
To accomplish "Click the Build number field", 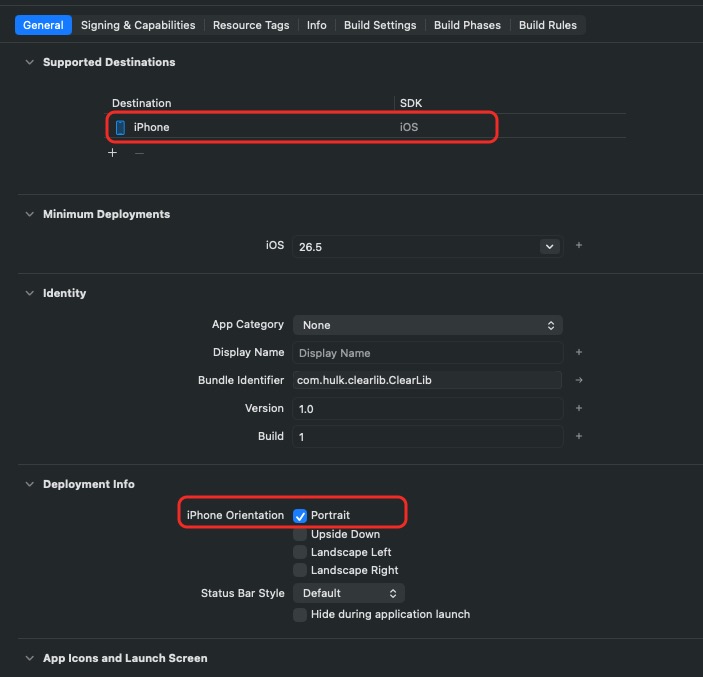I will click(x=428, y=436).
